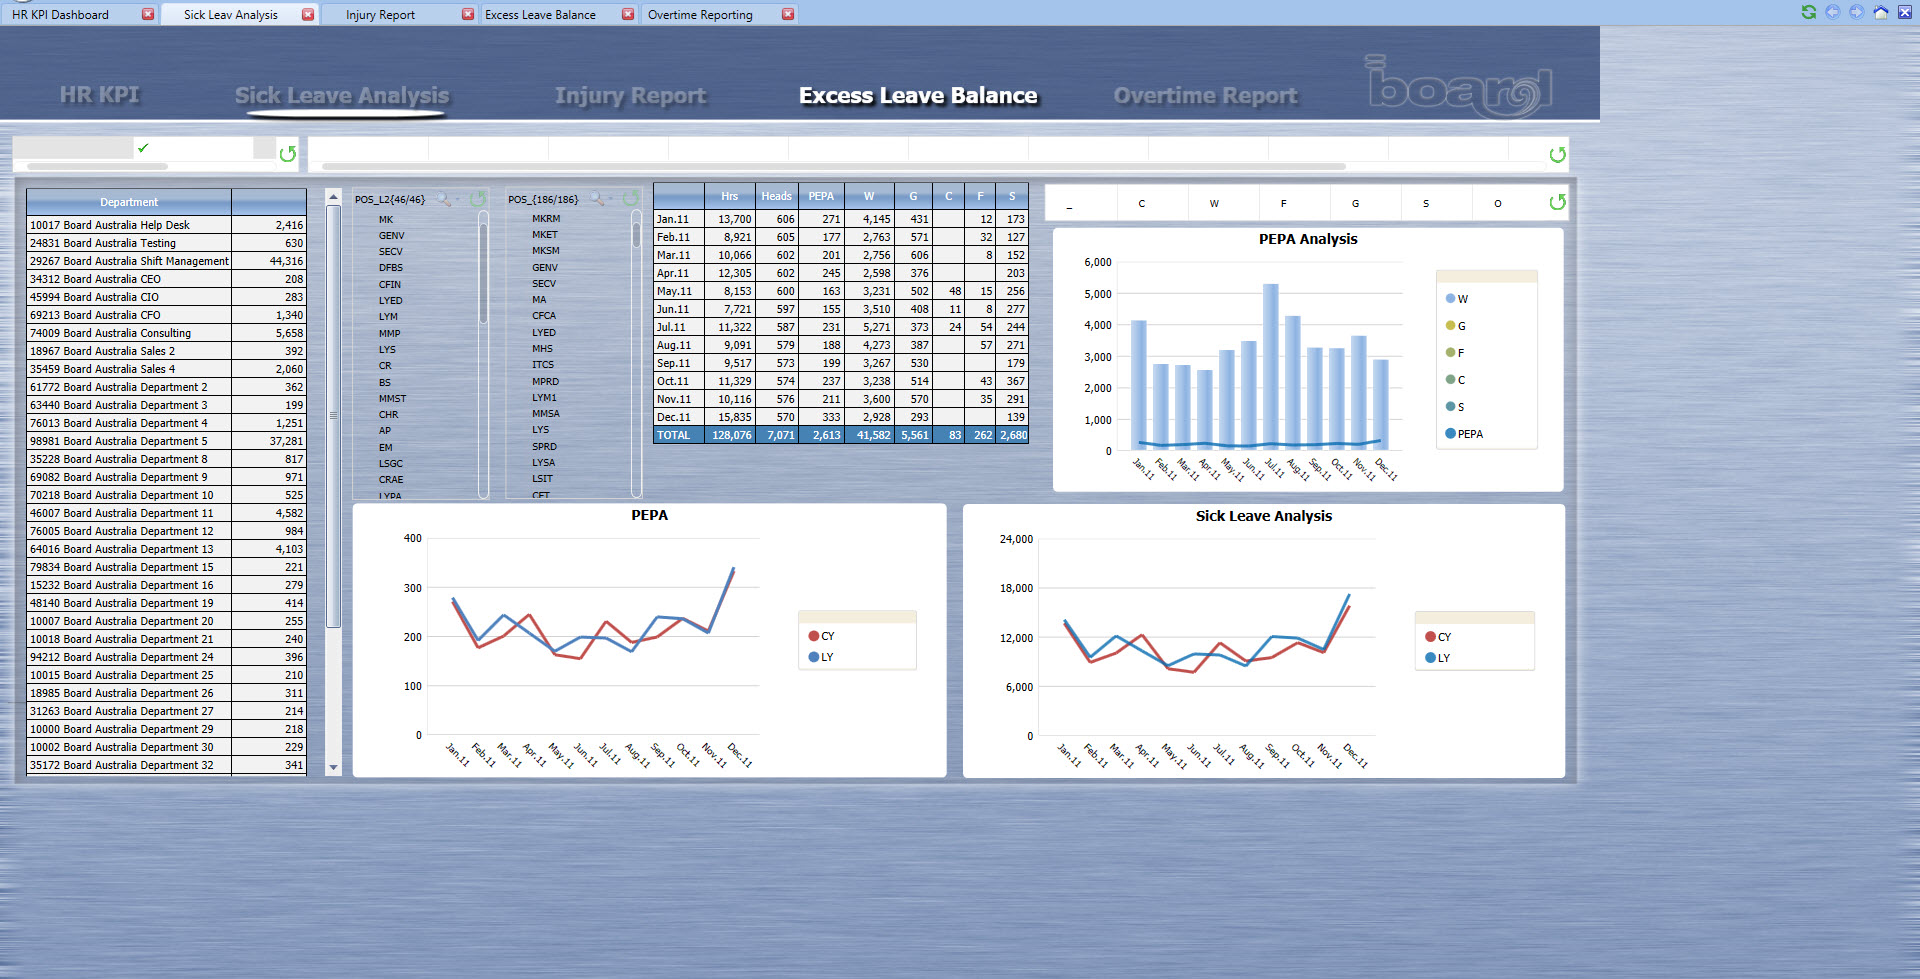This screenshot has height=979, width=1920.
Task: Click the Hrs column header in monthly table
Action: (x=730, y=196)
